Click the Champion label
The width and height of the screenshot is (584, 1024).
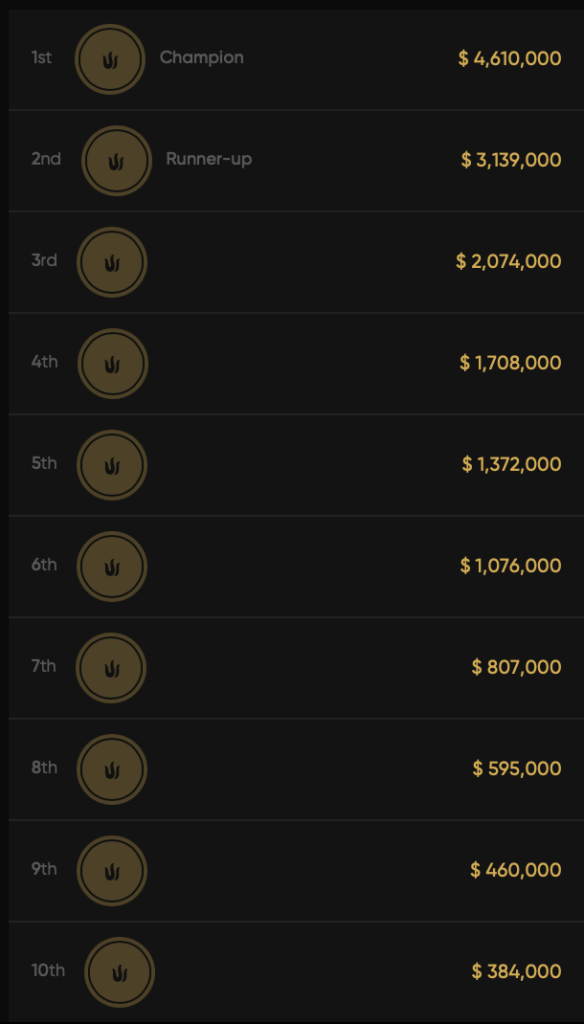[202, 57]
